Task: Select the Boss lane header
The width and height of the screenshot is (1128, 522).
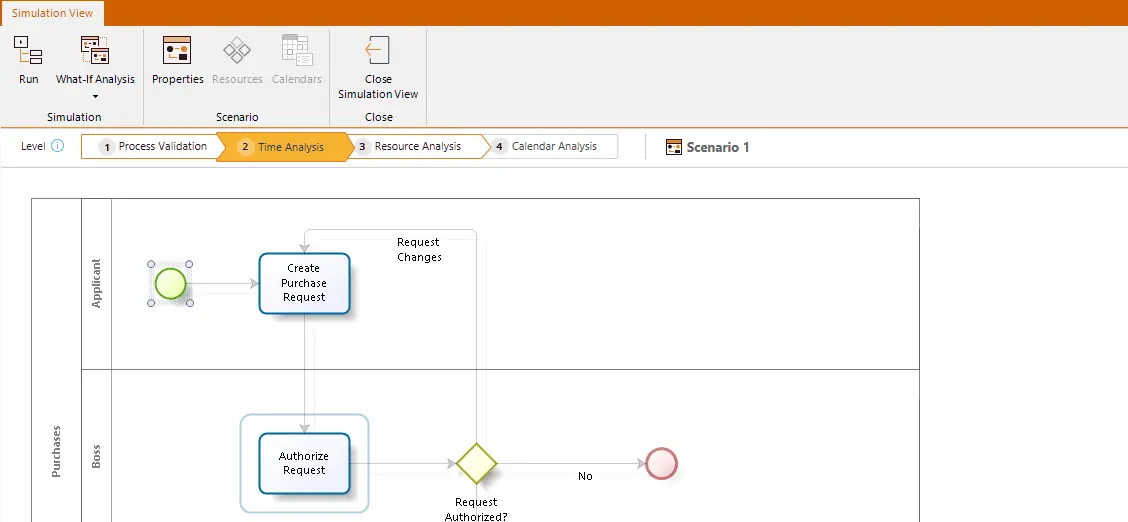Action: click(96, 446)
